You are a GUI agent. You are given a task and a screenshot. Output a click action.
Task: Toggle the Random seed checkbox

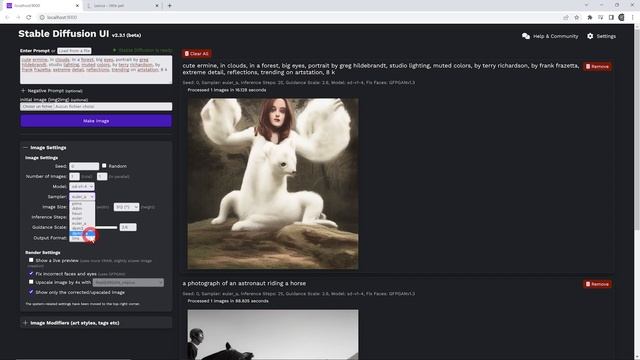[104, 166]
